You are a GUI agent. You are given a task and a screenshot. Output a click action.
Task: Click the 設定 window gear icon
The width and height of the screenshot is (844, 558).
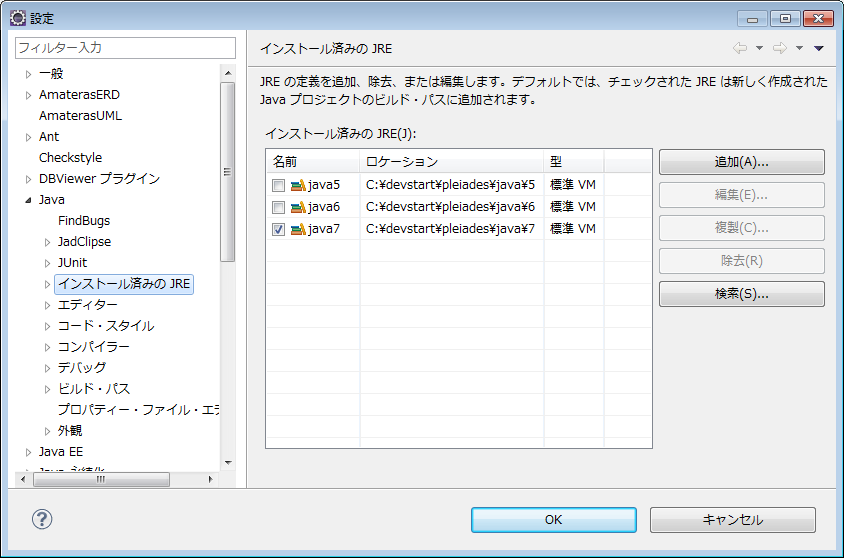[18, 18]
